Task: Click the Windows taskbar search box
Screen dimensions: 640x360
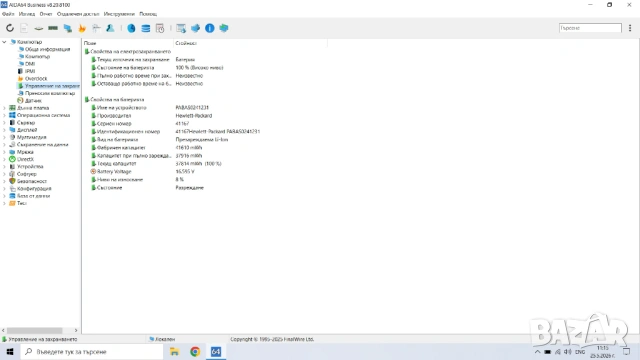Action: click(92, 351)
